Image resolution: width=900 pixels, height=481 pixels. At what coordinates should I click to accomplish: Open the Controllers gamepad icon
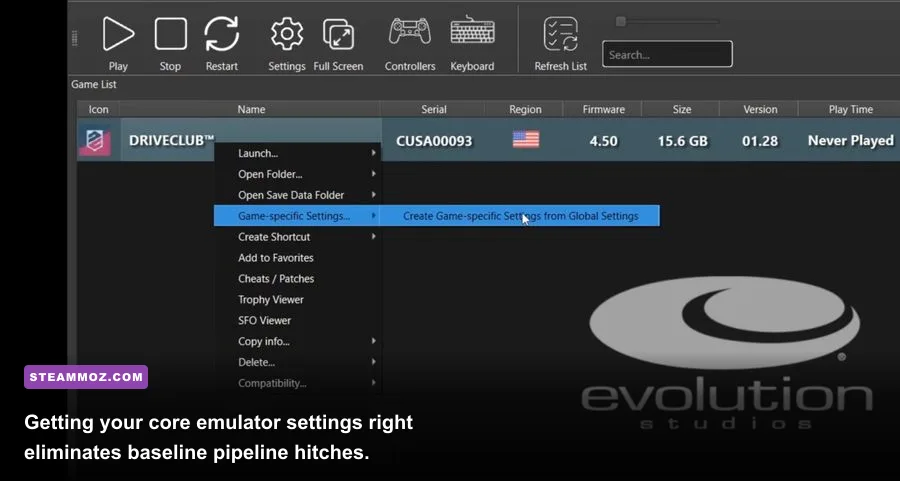(x=410, y=32)
